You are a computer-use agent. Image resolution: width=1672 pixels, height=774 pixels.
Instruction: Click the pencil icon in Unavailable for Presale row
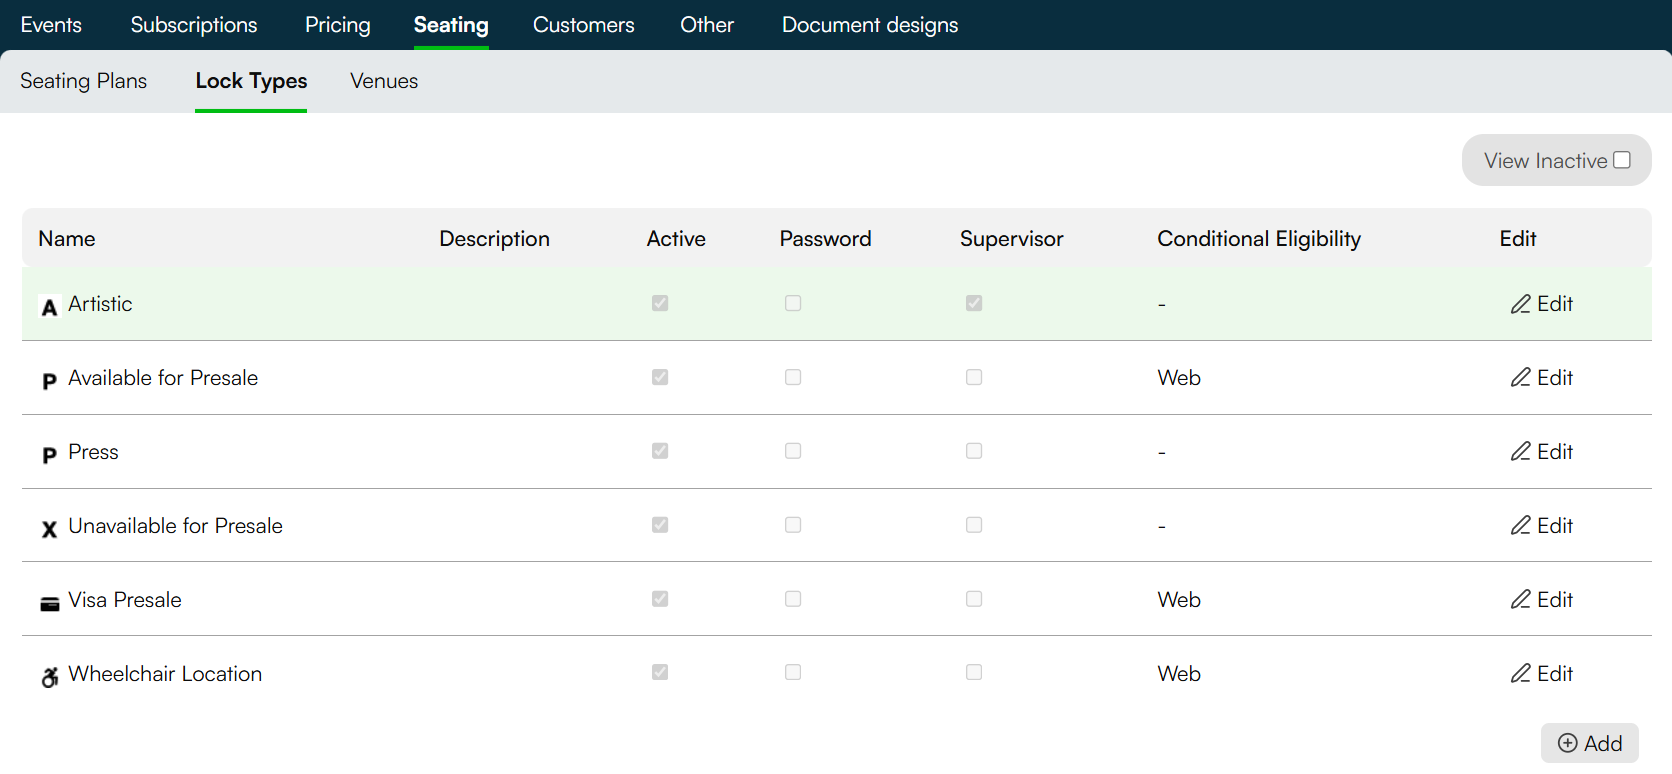(1520, 526)
